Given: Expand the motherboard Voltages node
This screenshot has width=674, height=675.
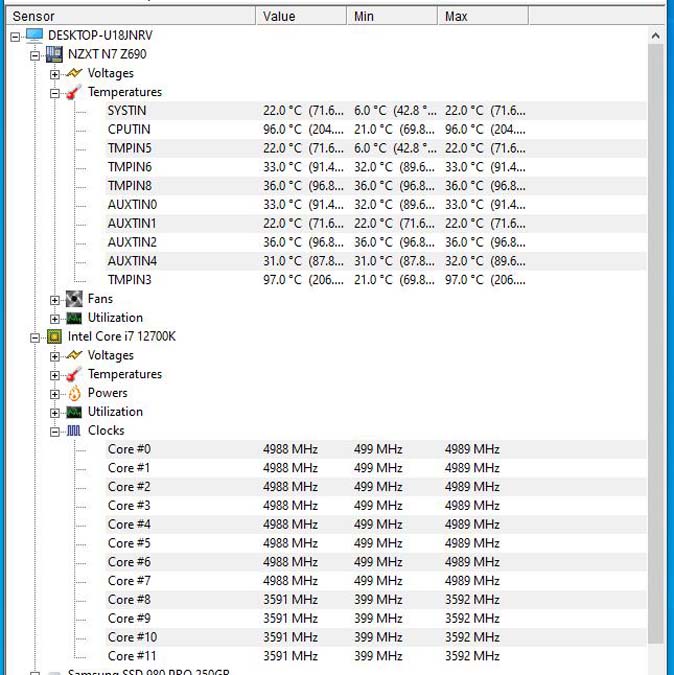Looking at the screenshot, I should point(55,74).
